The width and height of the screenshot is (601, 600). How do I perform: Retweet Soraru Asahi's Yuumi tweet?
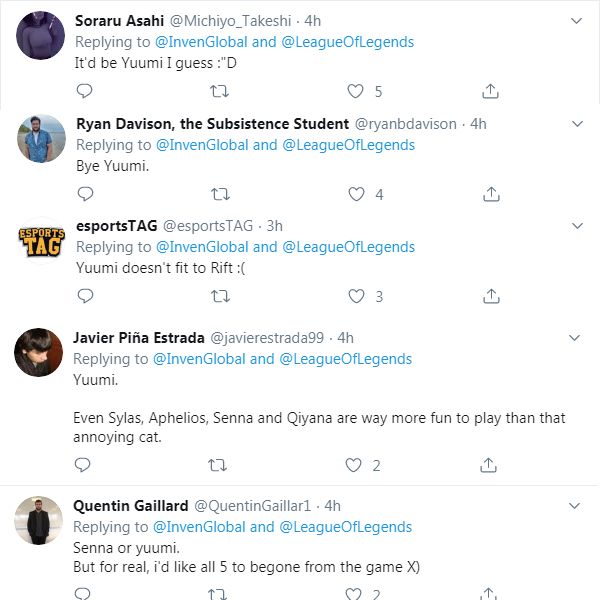tap(219, 91)
